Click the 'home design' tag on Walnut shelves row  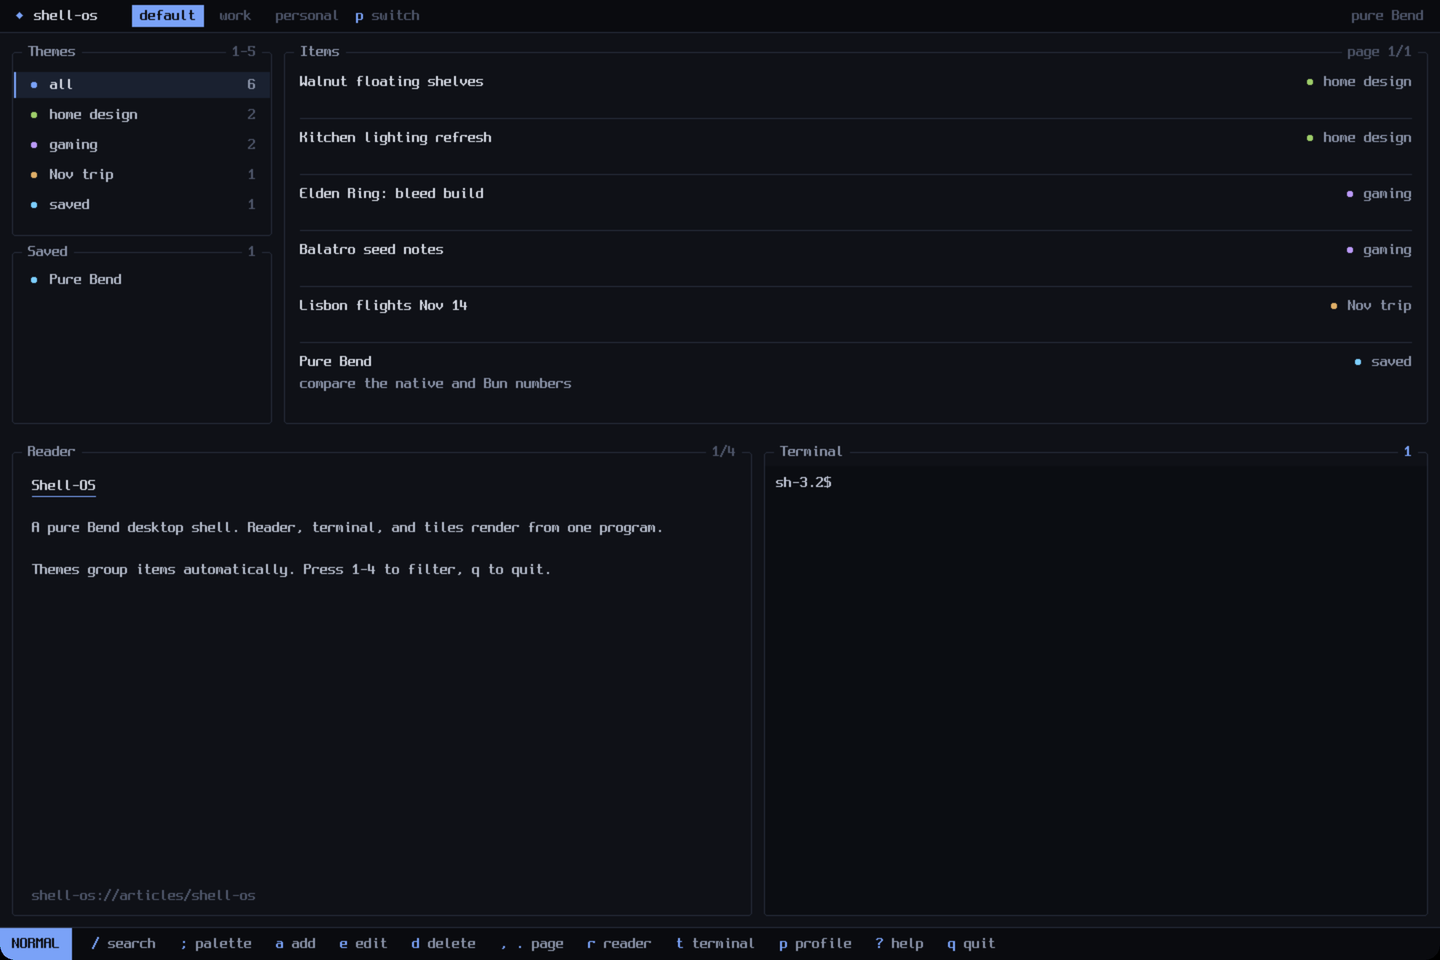pyautogui.click(x=1359, y=82)
